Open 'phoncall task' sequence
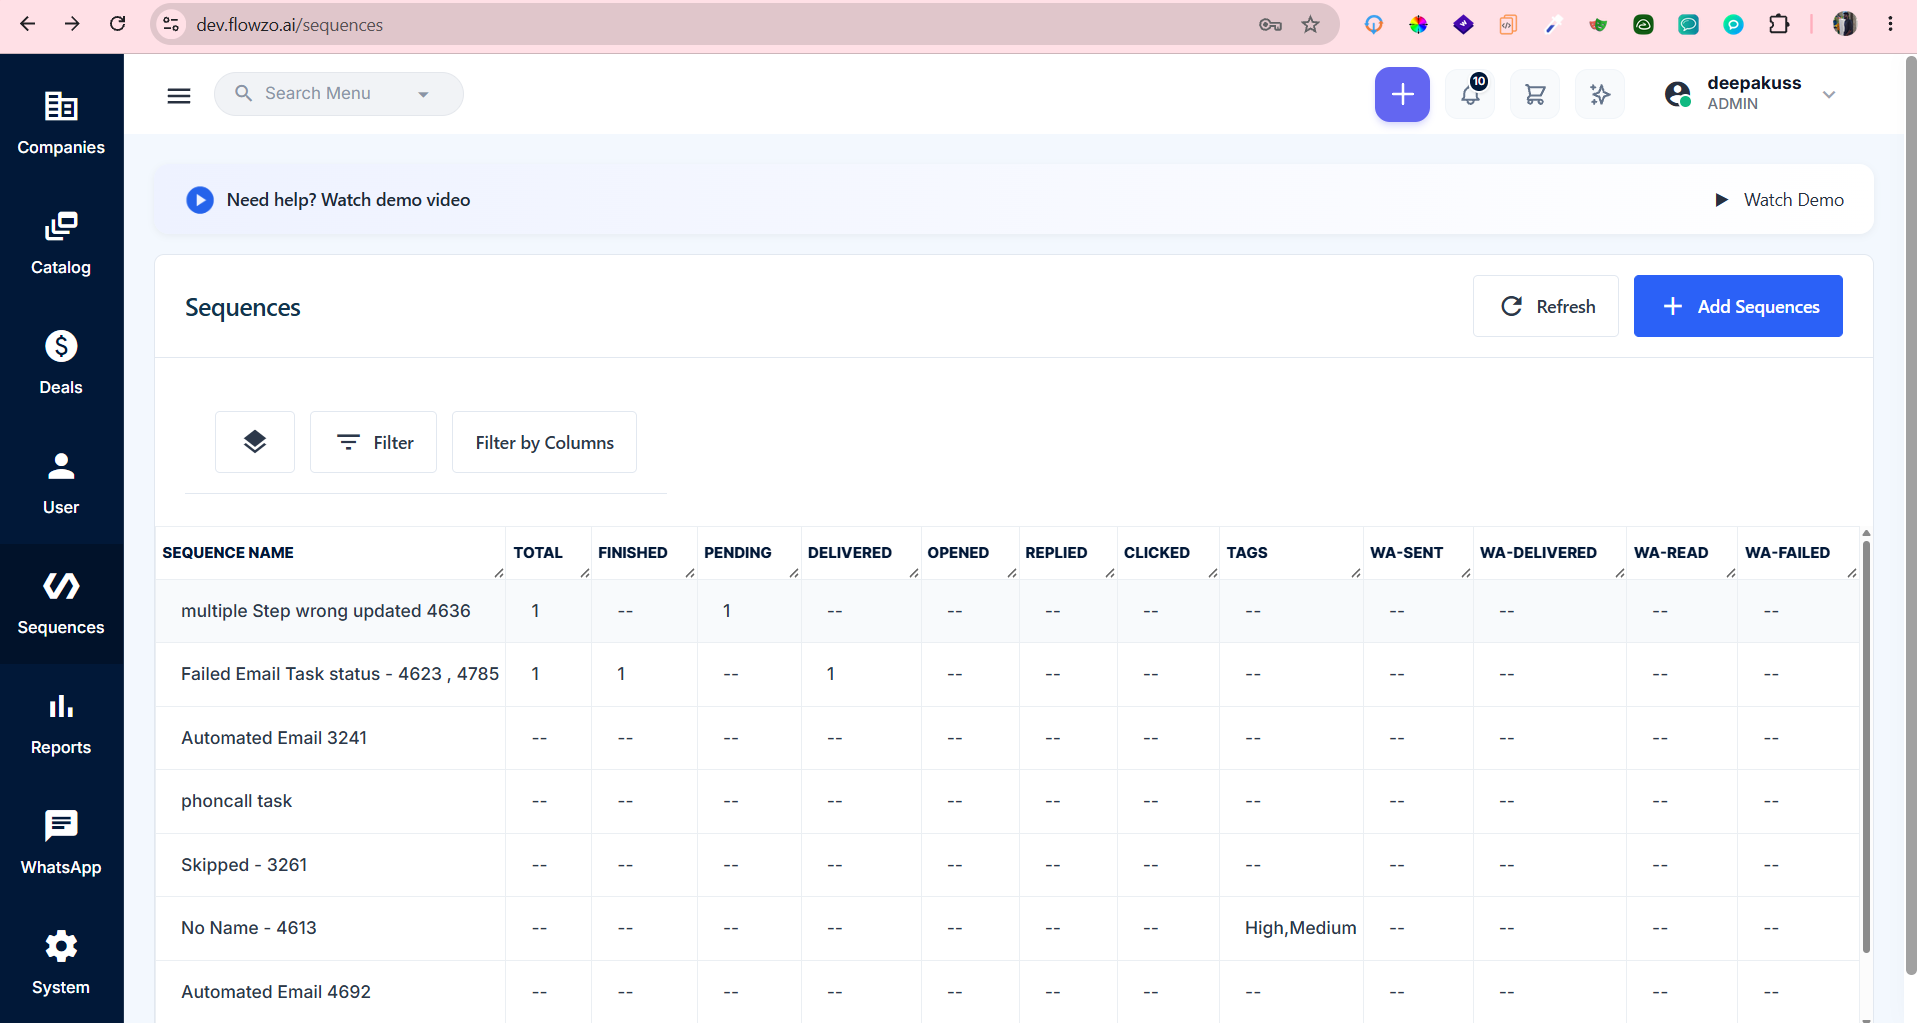1917x1023 pixels. click(236, 801)
